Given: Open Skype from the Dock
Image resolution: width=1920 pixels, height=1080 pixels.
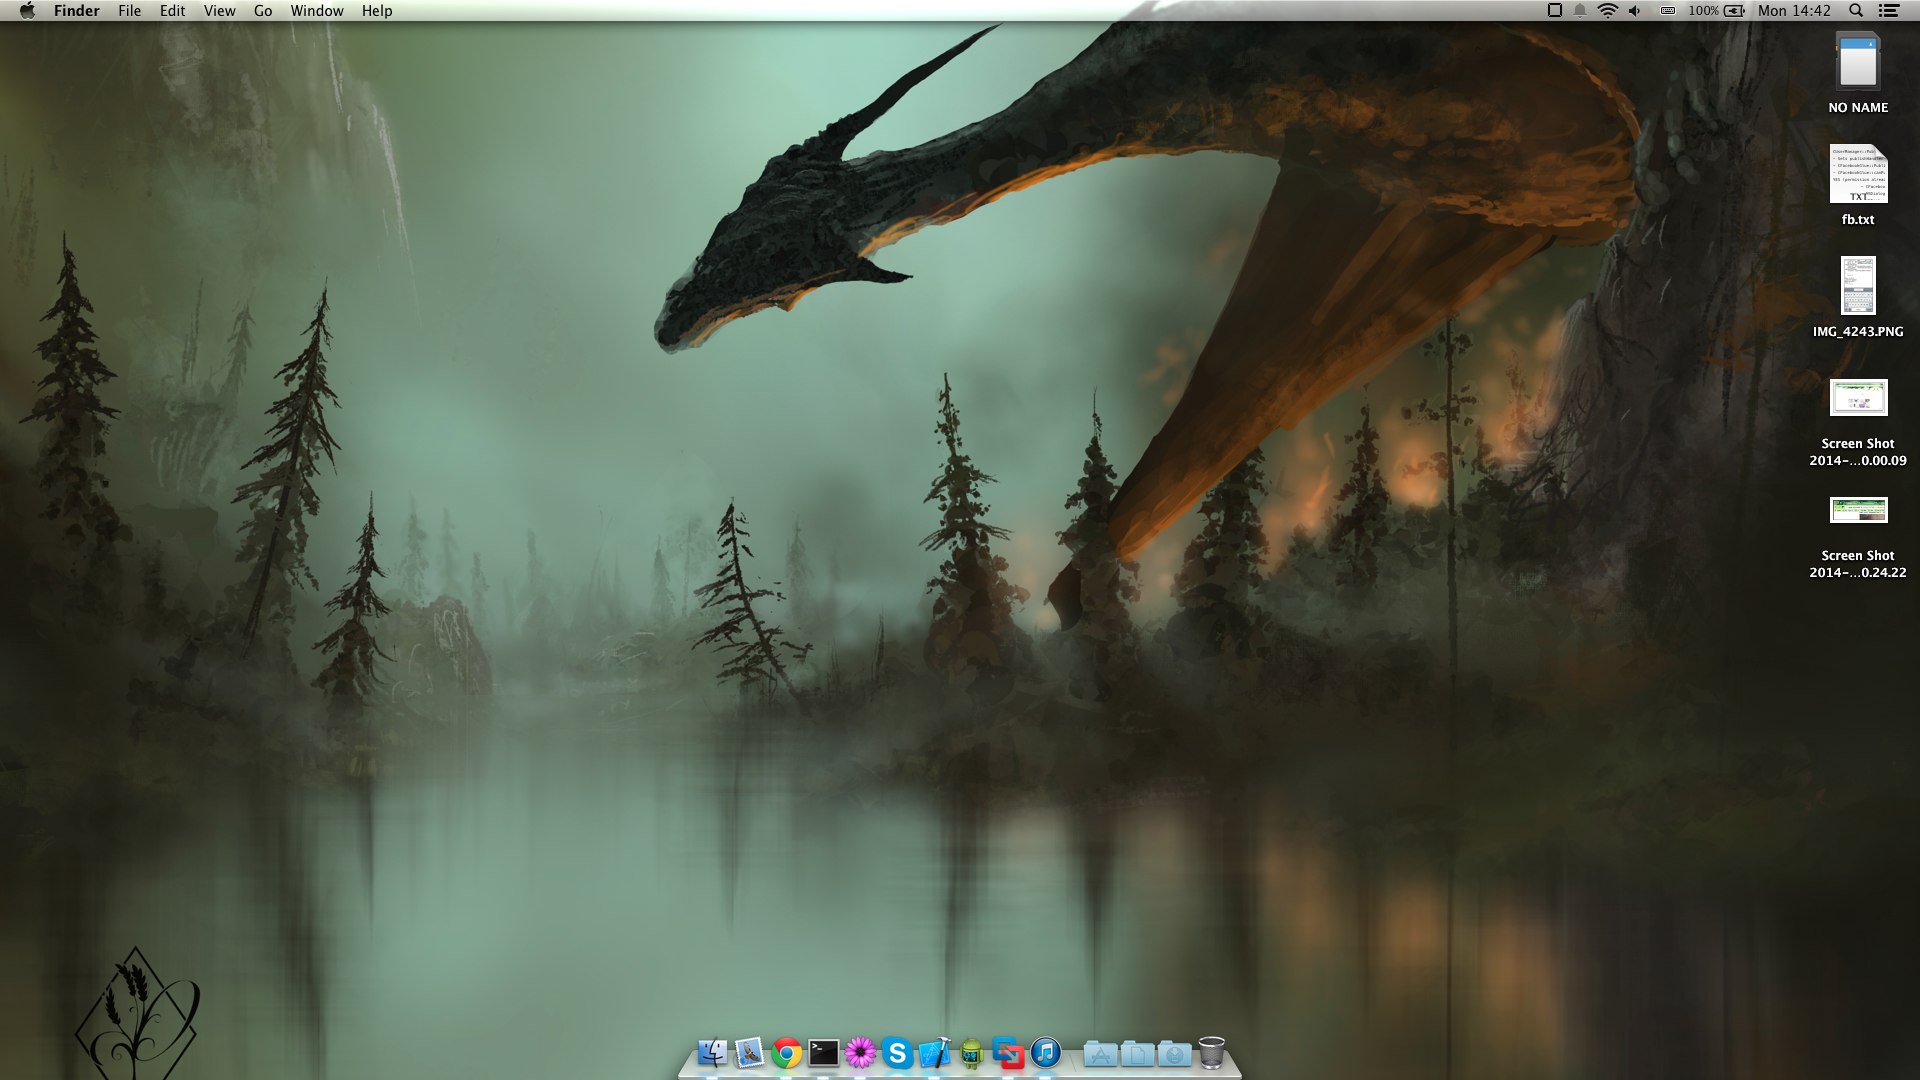Looking at the screenshot, I should [897, 1053].
